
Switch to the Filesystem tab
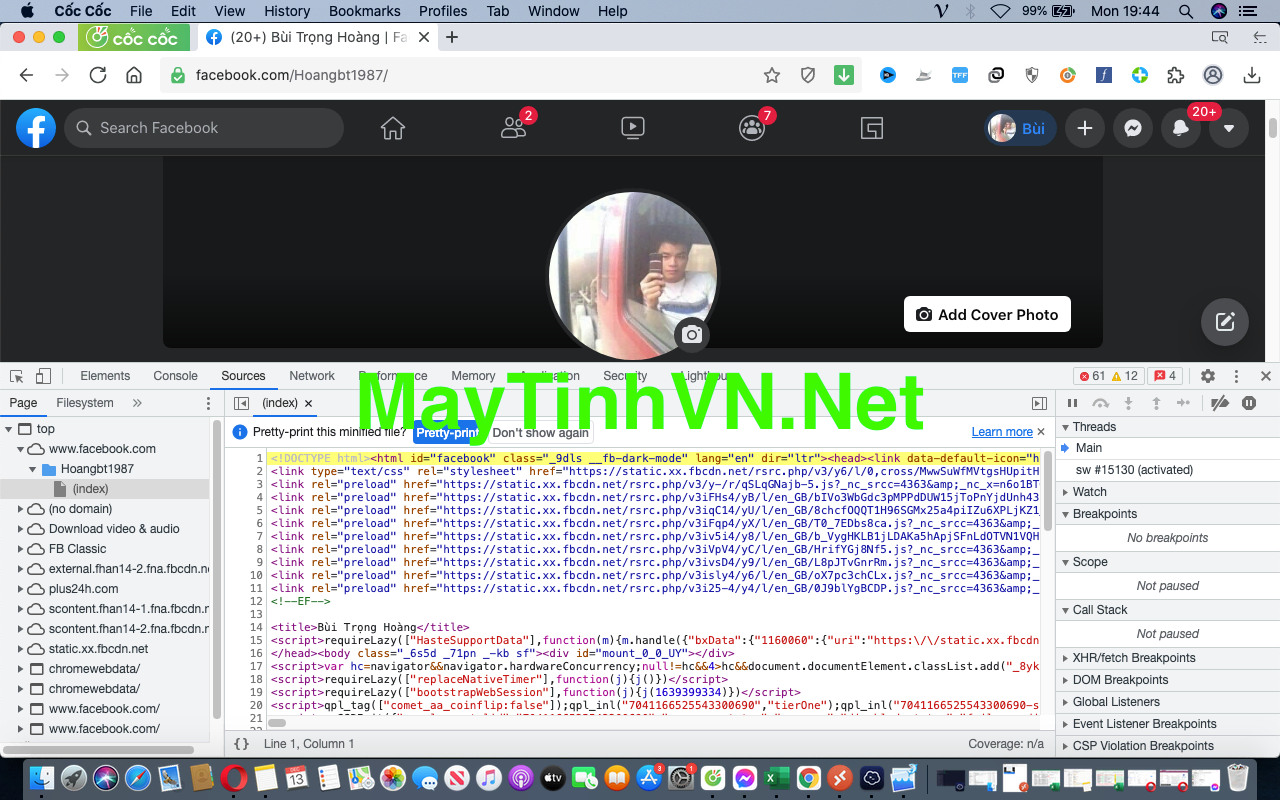point(85,403)
